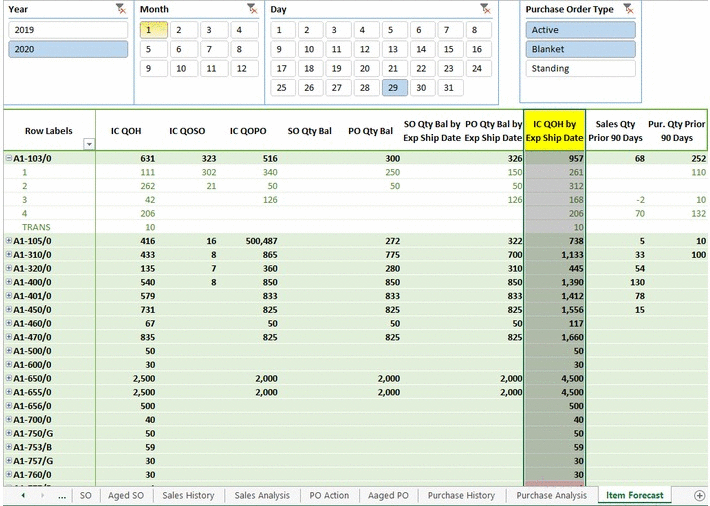The image size is (710, 506).
Task: Open the PO Action sheet tab
Action: pos(329,496)
